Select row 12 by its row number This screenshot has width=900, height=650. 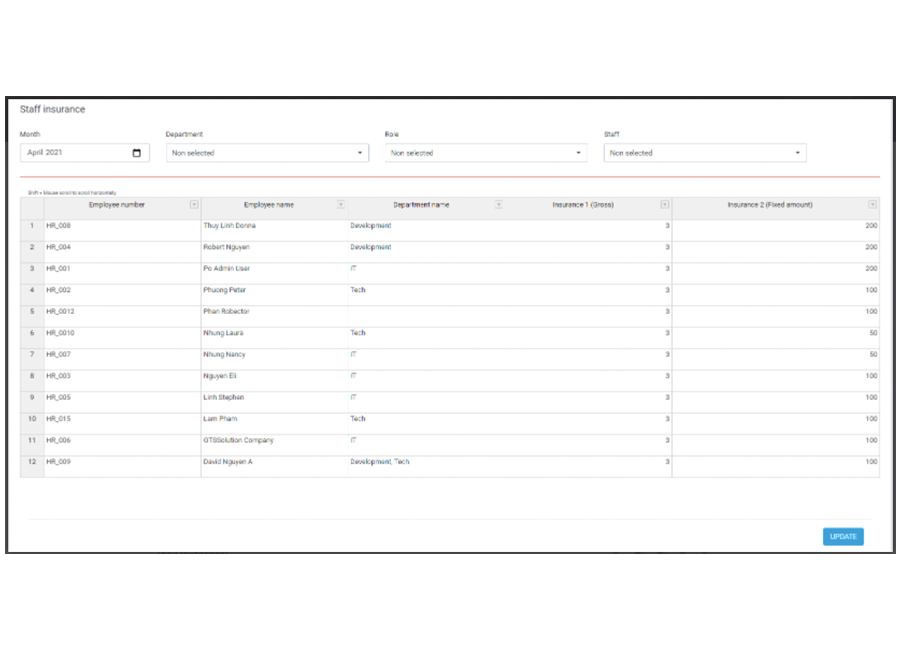click(32, 462)
